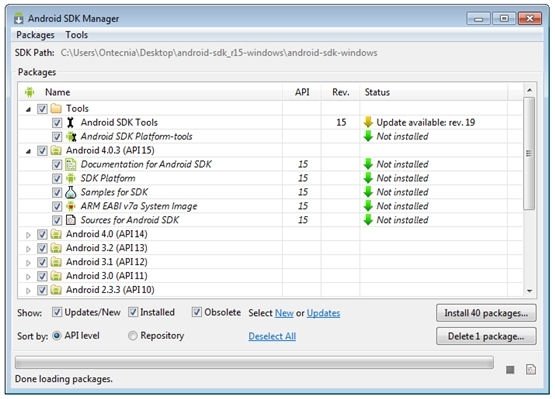Image resolution: width=555 pixels, height=399 pixels.
Task: Expand the Android 4.0 (API 14) group
Action: pos(28,234)
